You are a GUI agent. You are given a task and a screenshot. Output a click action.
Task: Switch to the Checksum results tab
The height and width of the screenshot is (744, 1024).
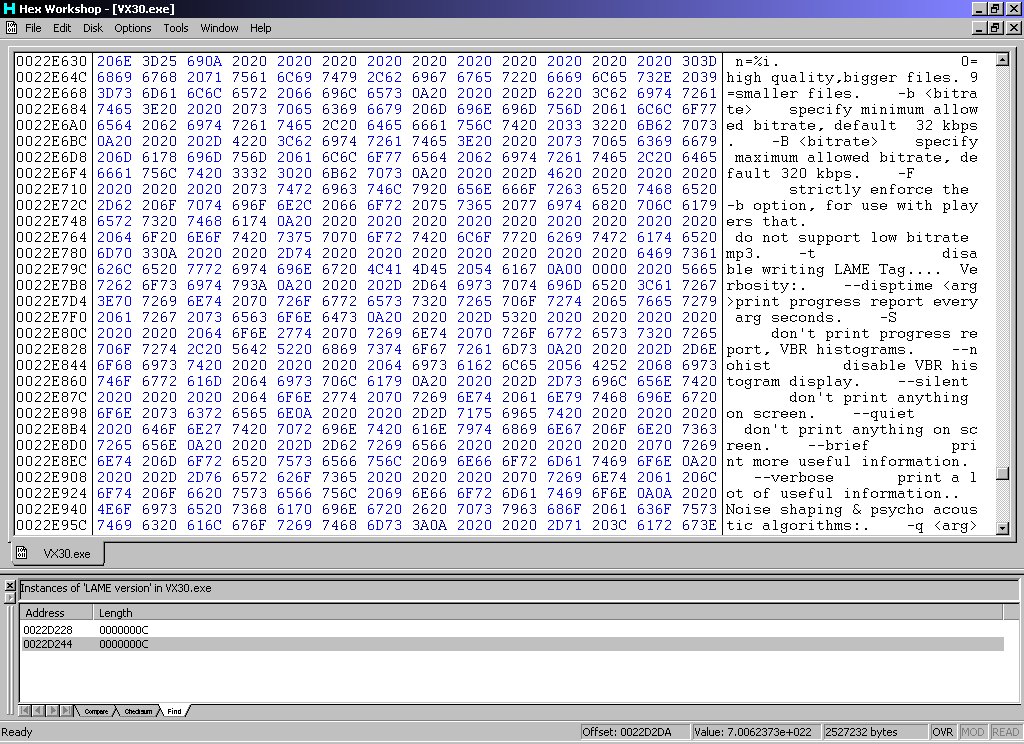coord(138,711)
